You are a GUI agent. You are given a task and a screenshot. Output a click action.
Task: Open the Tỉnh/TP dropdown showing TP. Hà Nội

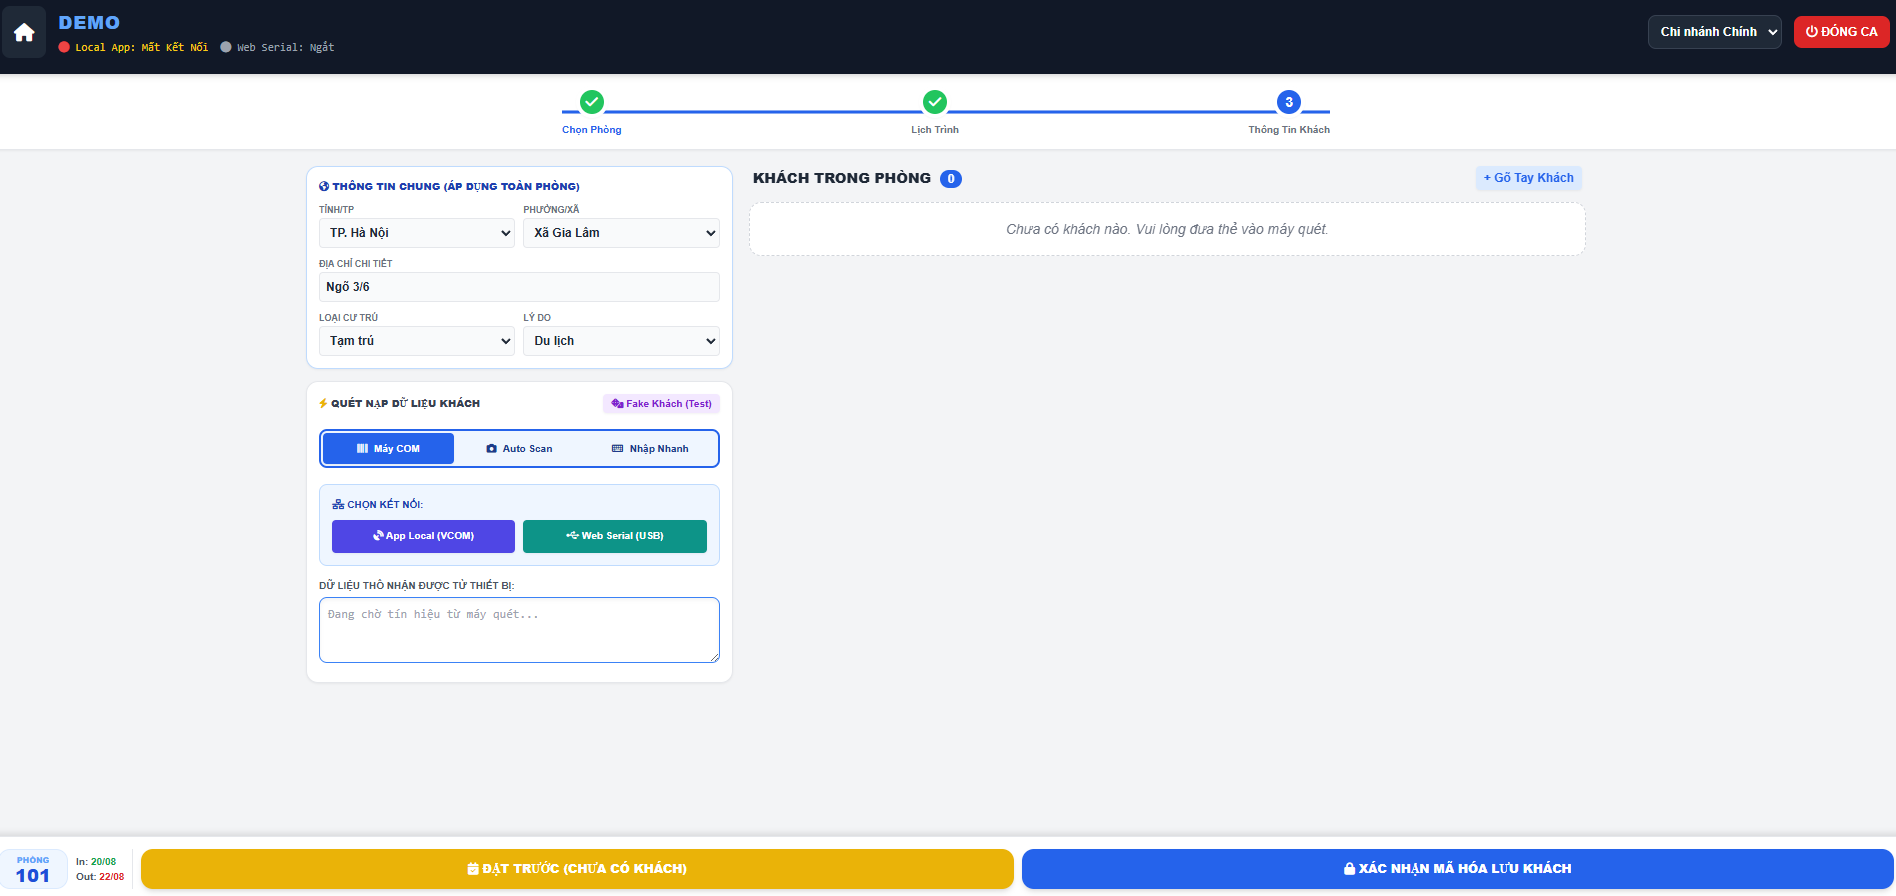pos(417,233)
